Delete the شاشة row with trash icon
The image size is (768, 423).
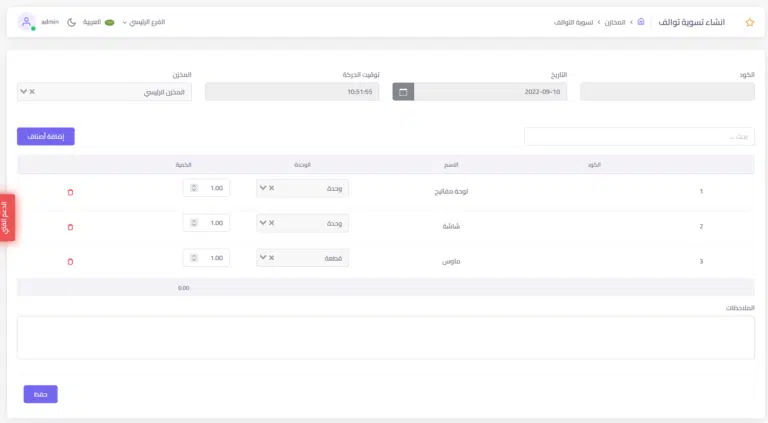click(x=70, y=227)
